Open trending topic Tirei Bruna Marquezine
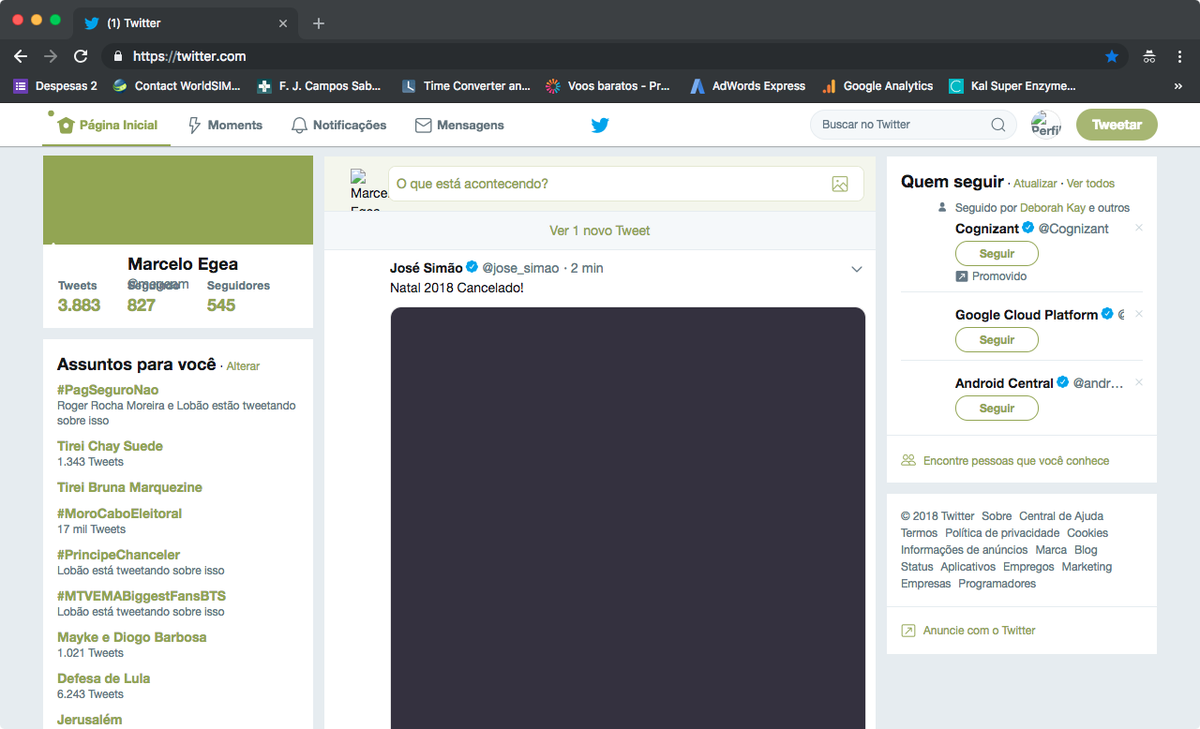Screen dimensions: 1200x729 (x=130, y=487)
